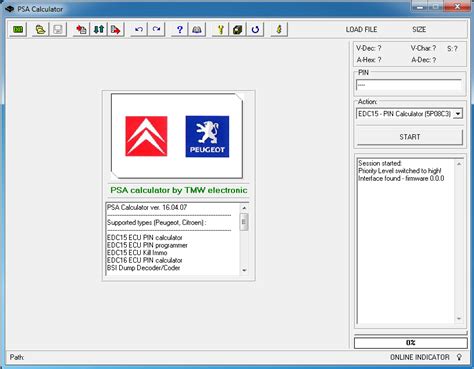Click 'PSA Calculator ver. 16.04.07' line
The width and height of the screenshot is (474, 369).
147,207
